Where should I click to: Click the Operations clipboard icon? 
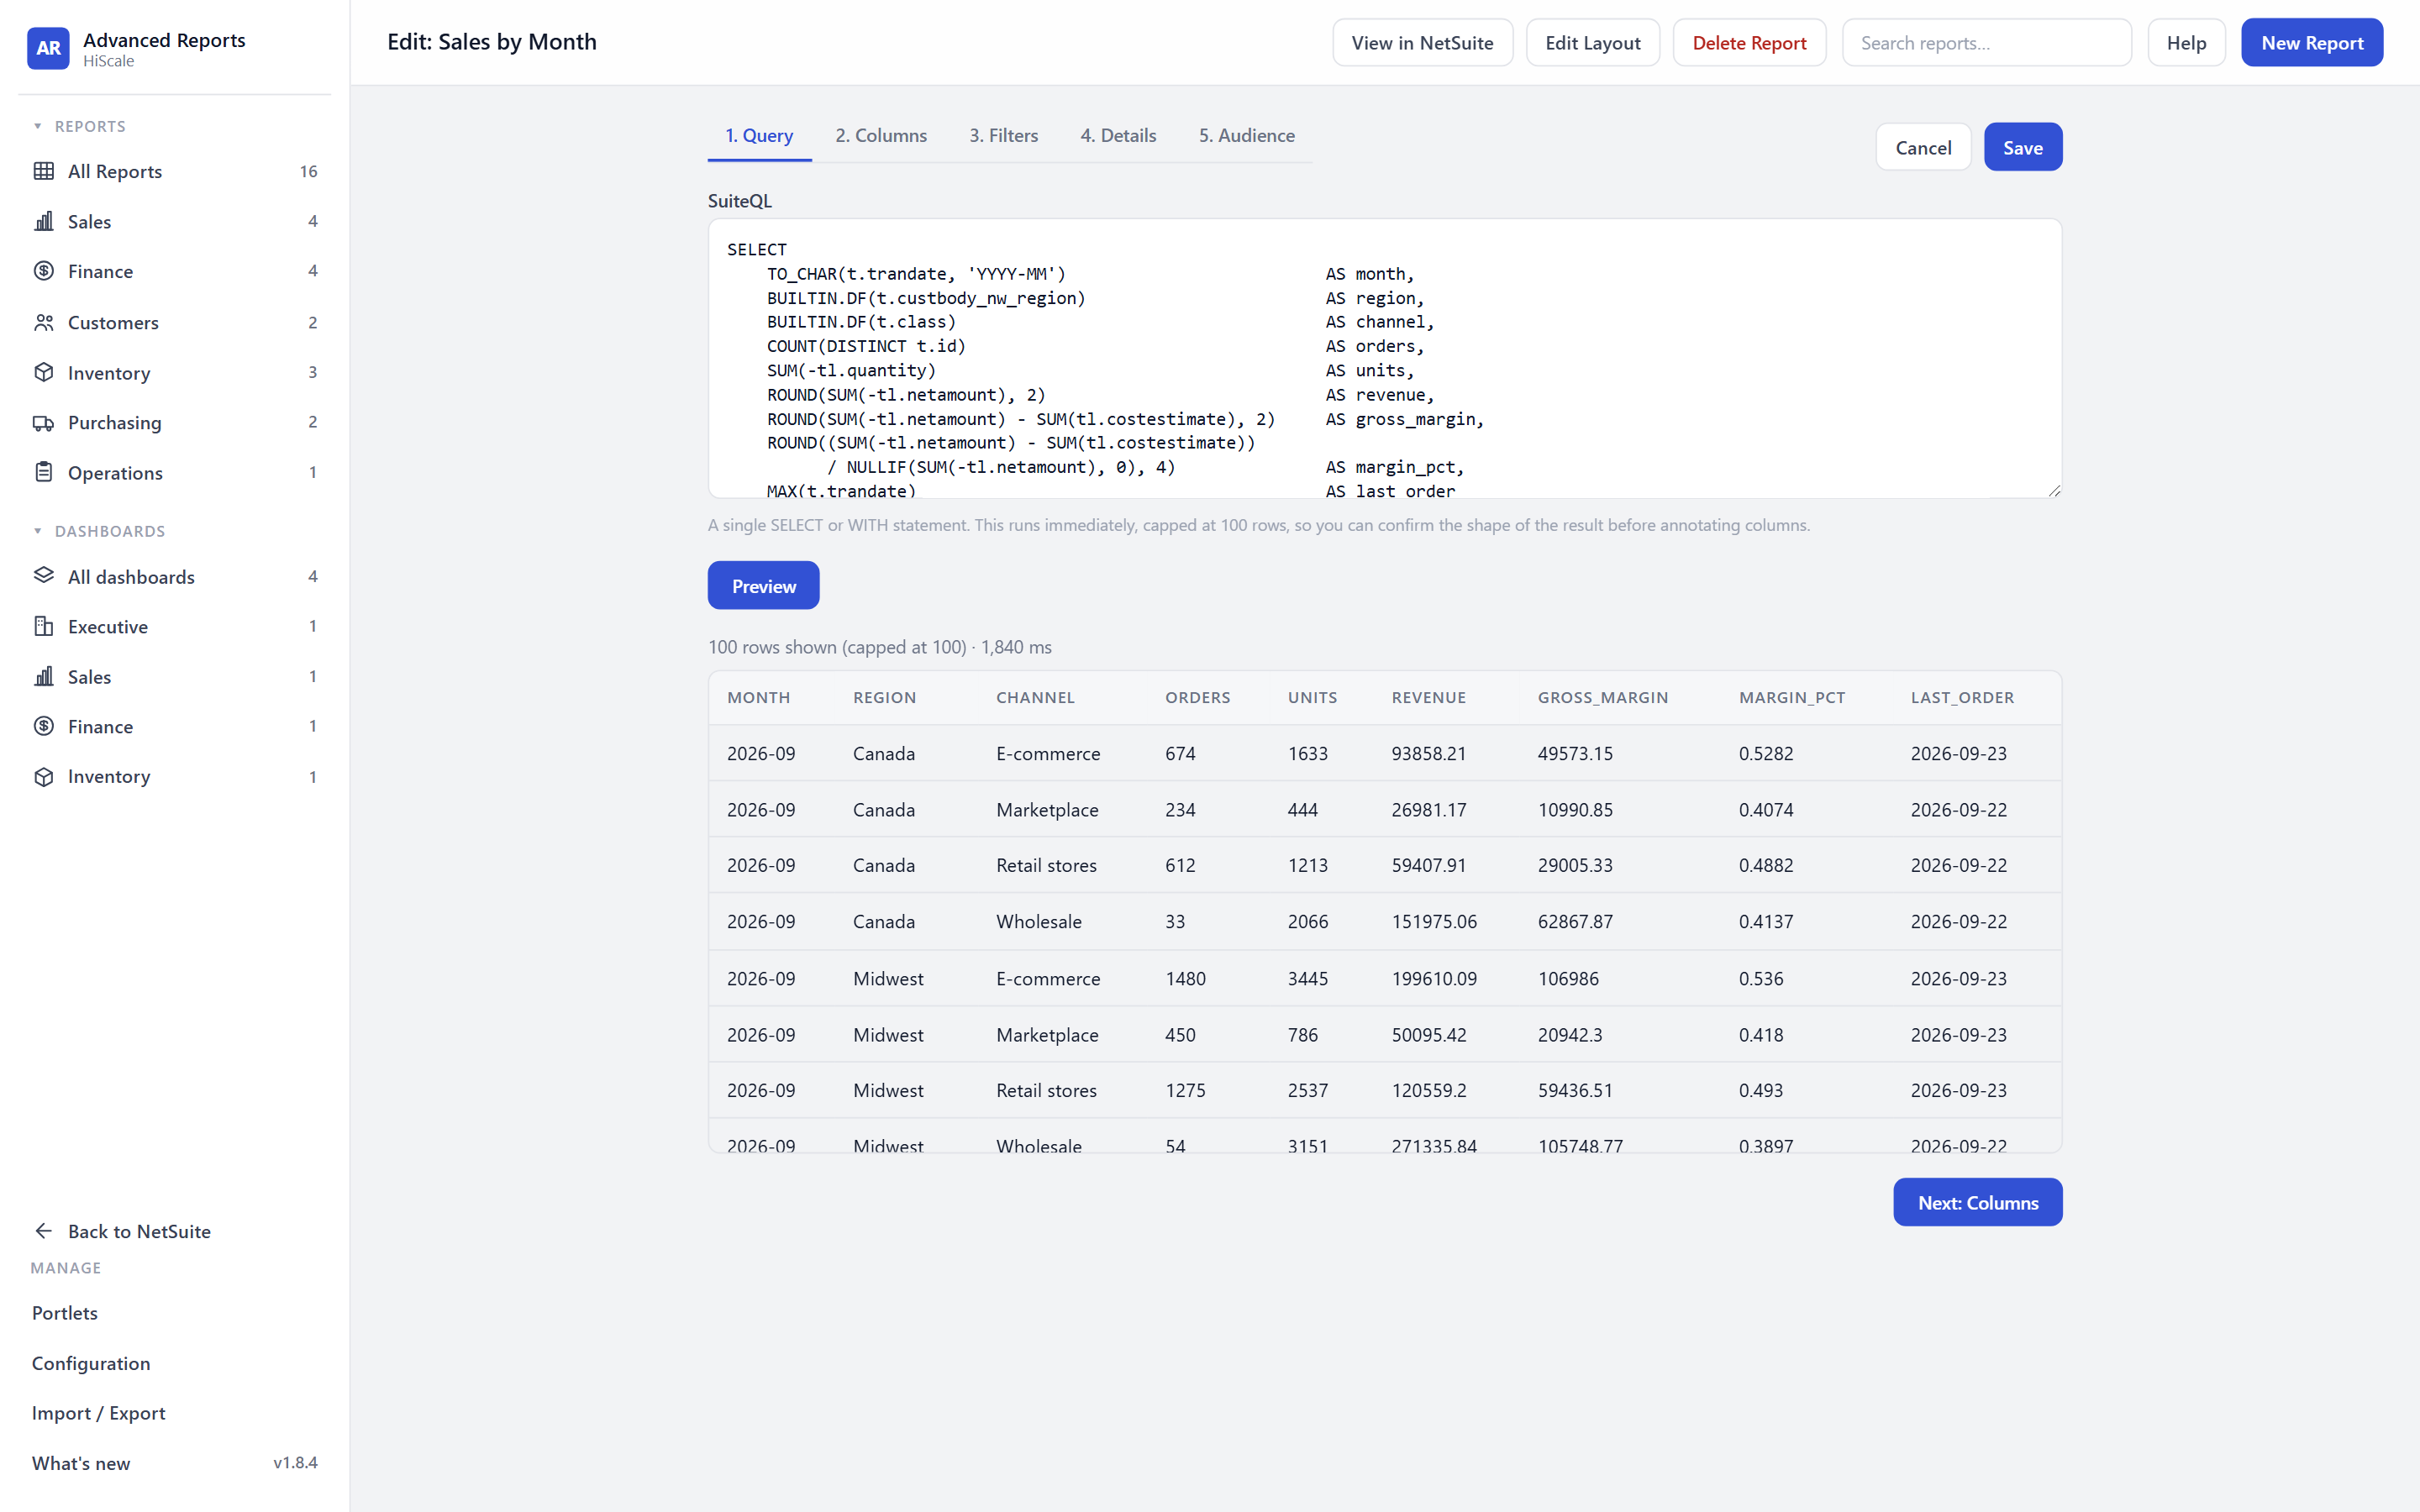pos(44,472)
